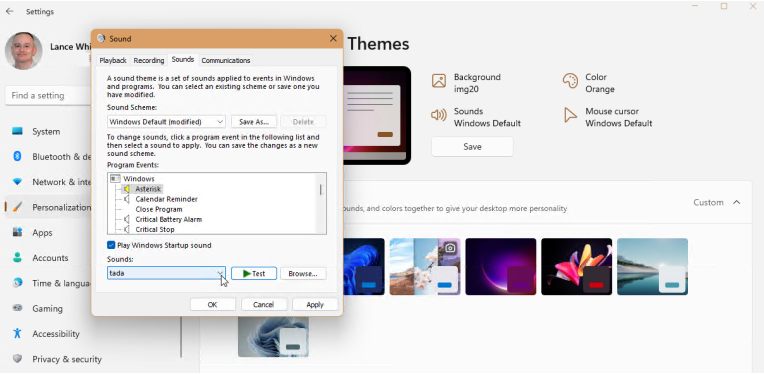
Task: Select Close Program event
Action: [159, 209]
